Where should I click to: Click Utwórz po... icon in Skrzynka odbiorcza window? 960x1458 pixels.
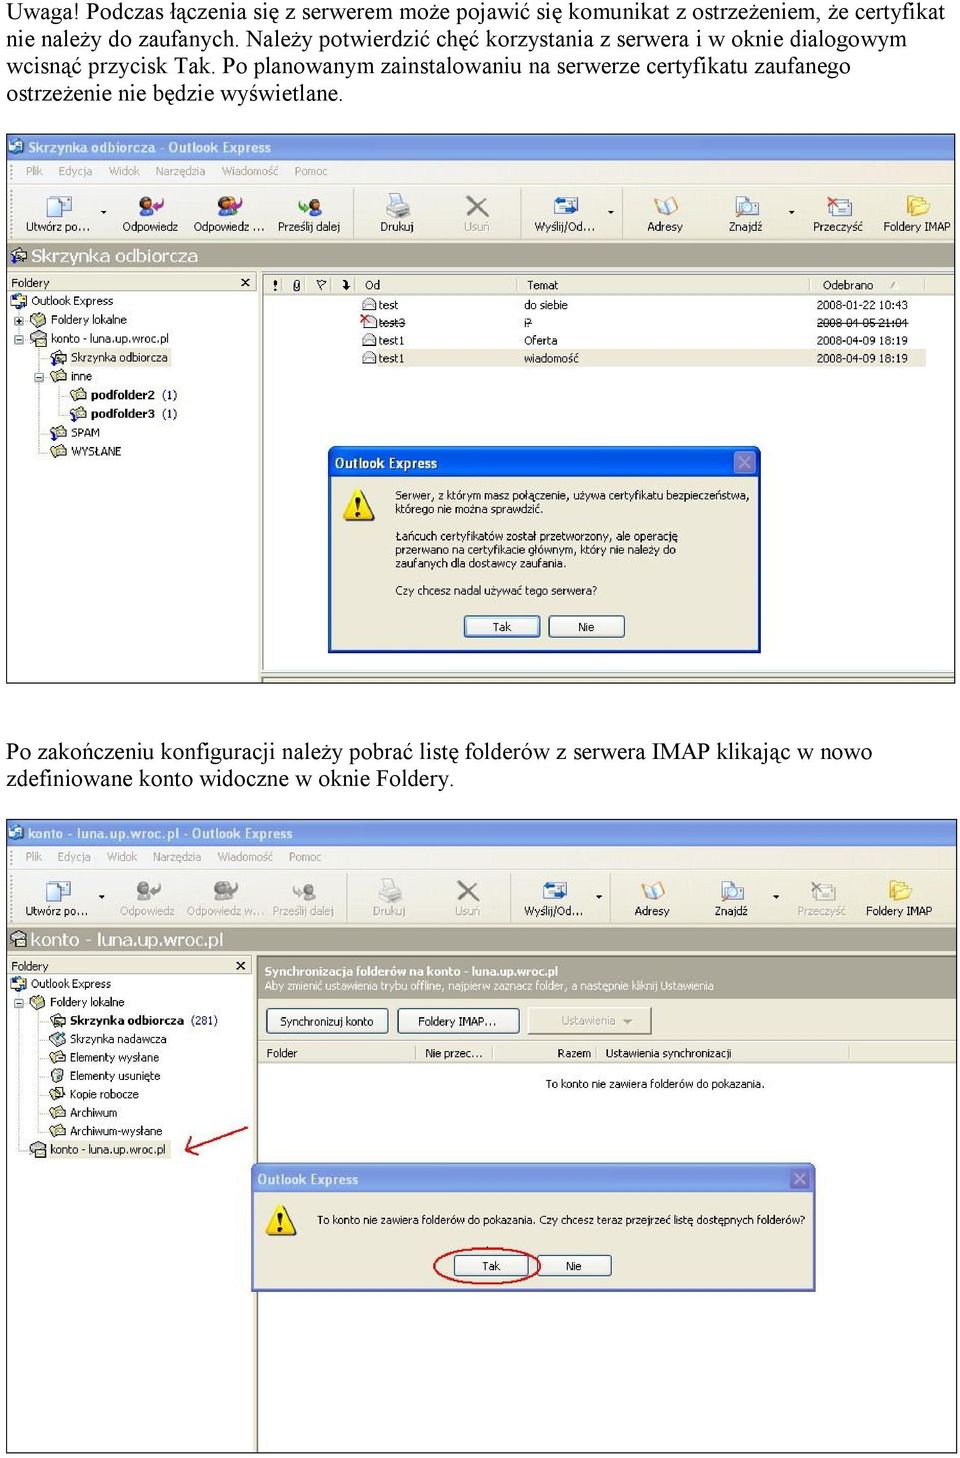click(x=58, y=206)
